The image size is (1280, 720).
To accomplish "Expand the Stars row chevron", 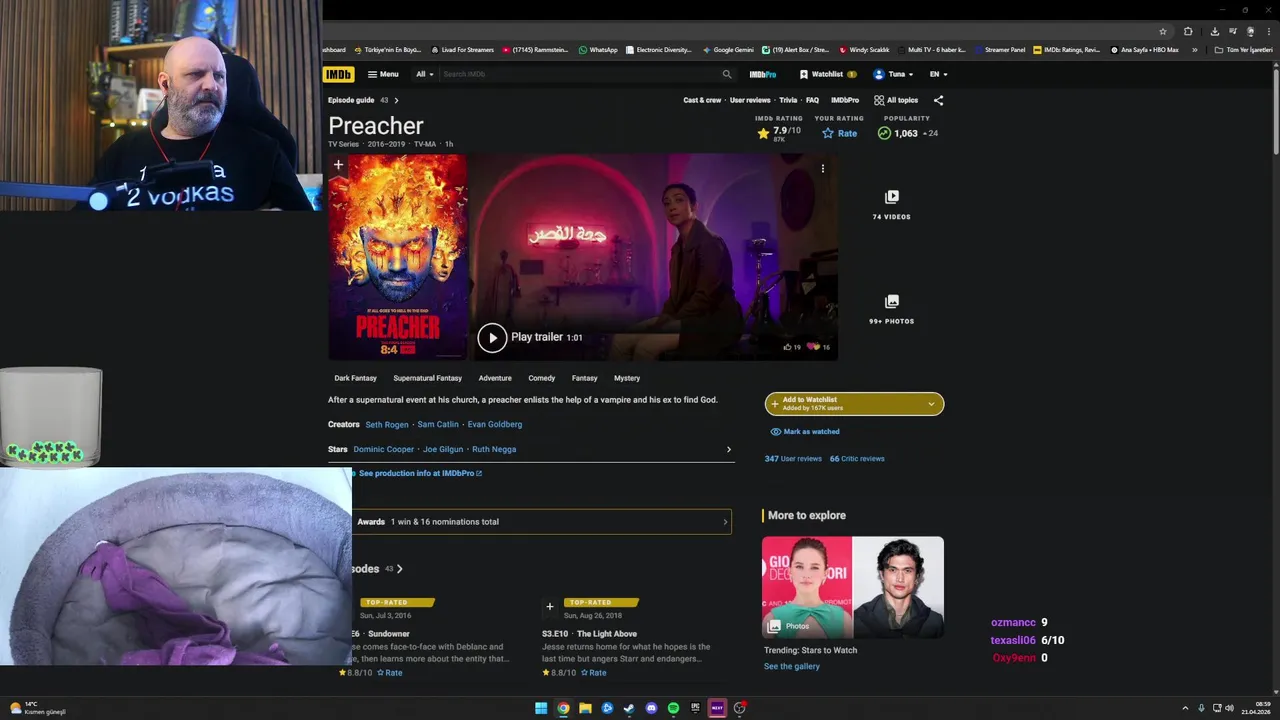I will pos(728,449).
